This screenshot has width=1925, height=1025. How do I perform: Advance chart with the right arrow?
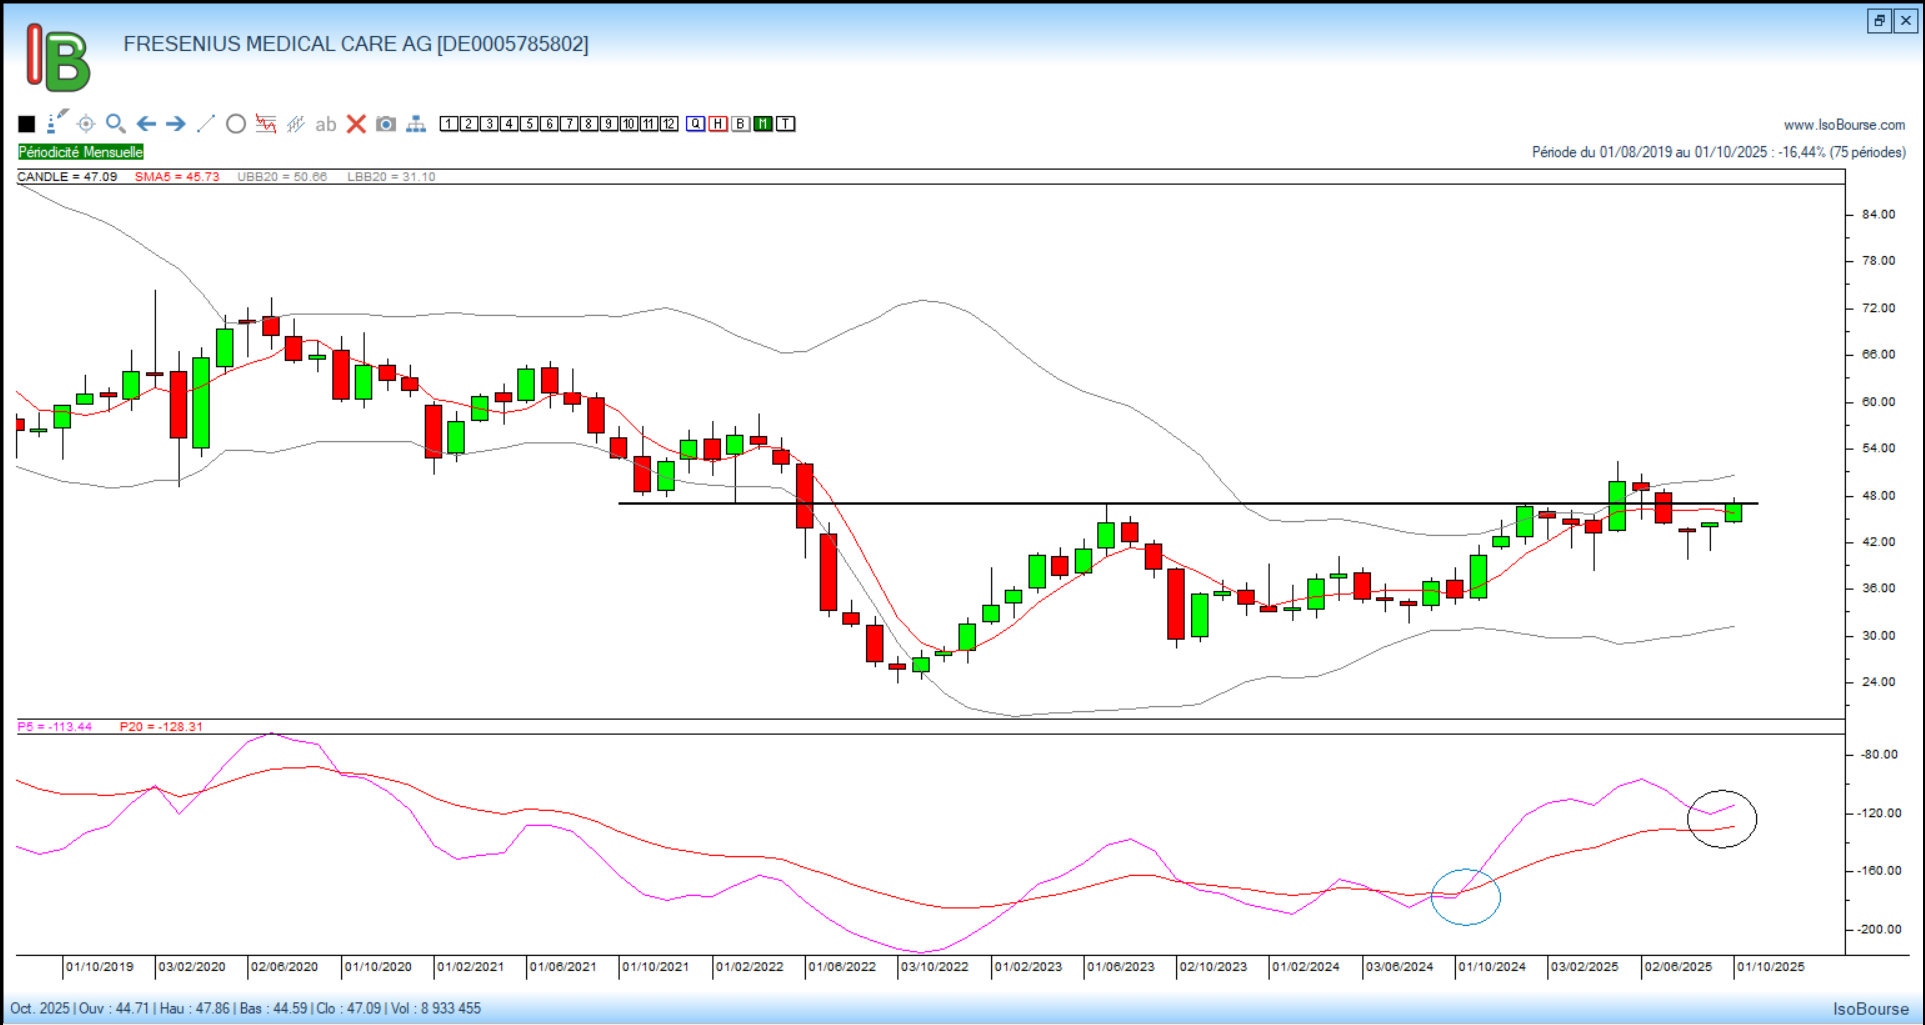[176, 124]
